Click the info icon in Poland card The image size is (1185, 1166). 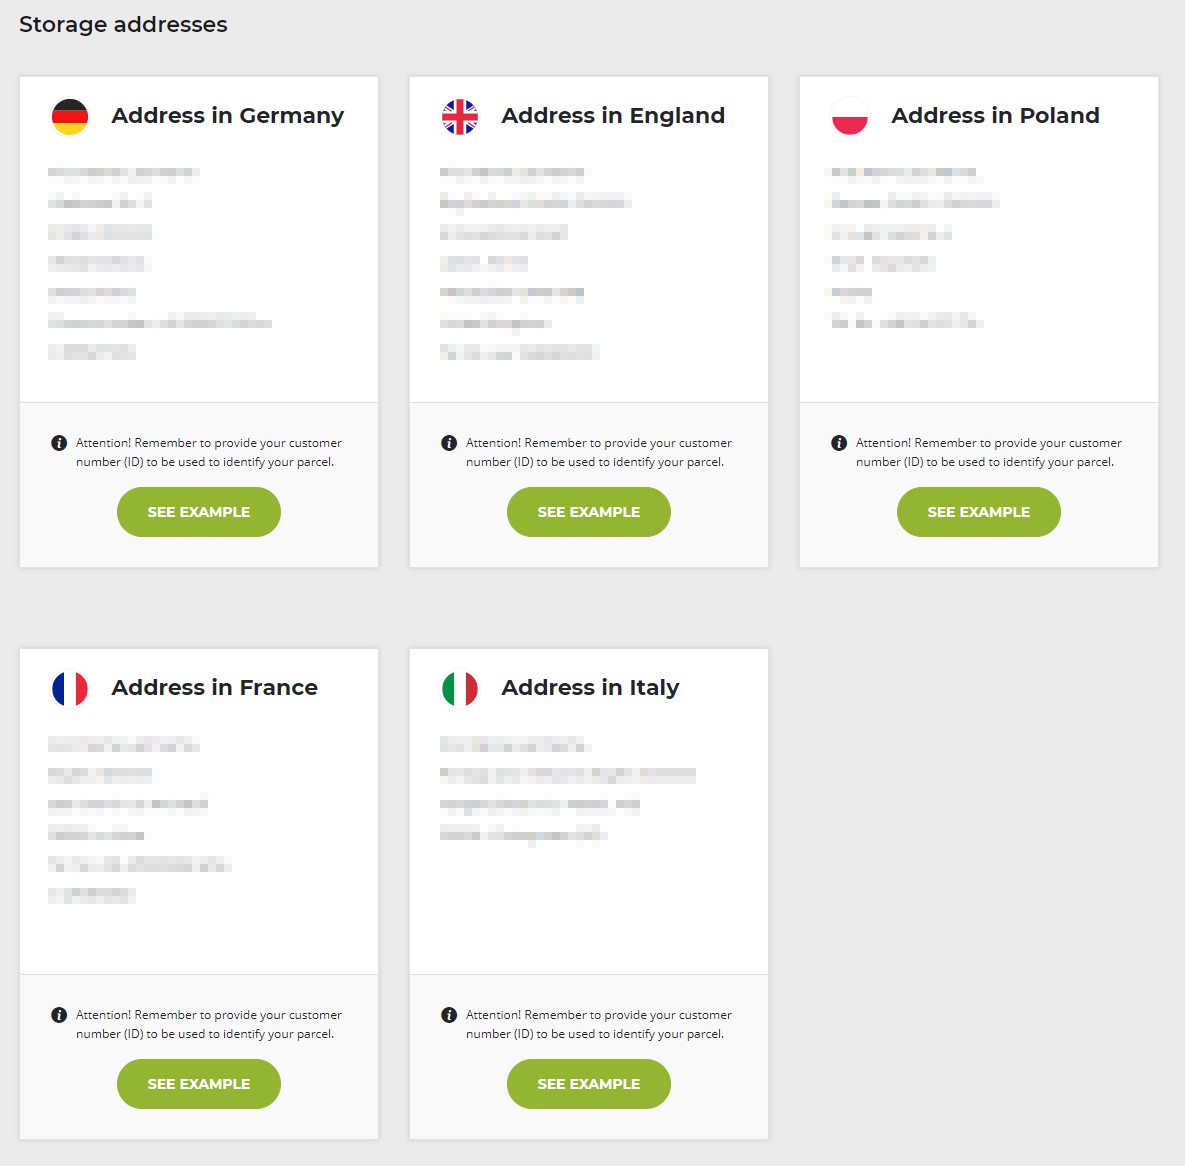click(x=839, y=443)
